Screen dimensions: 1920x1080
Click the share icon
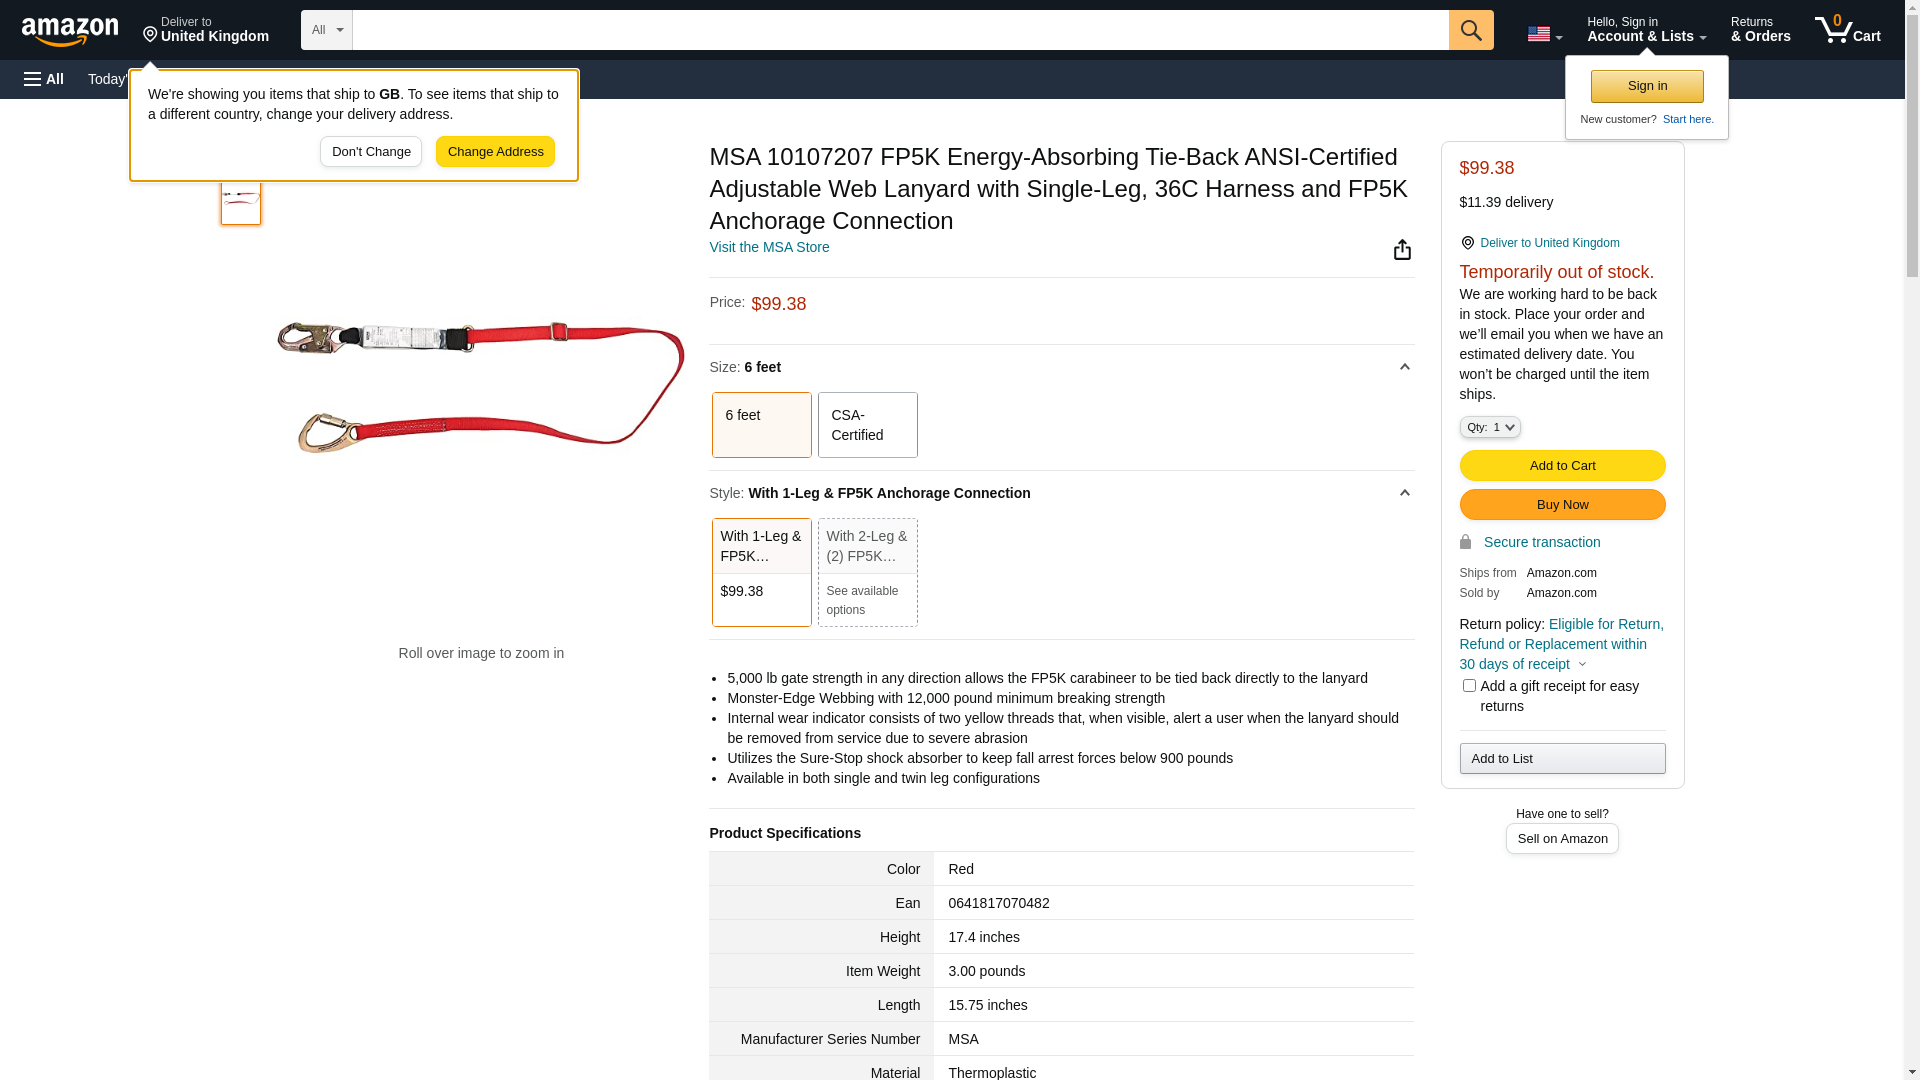pyautogui.click(x=1402, y=250)
